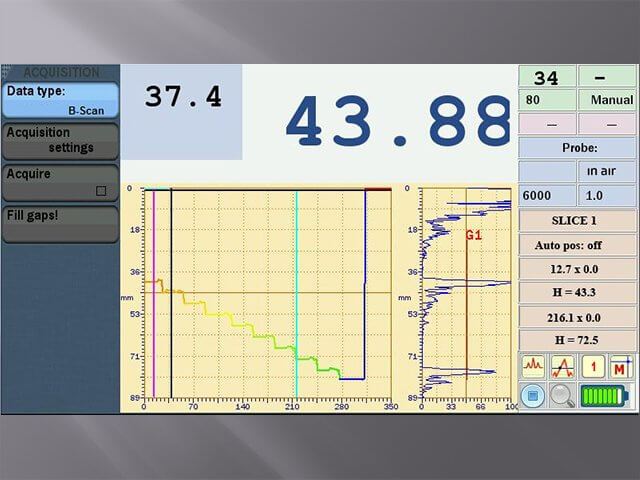Tick the Acquire checkbox
Image resolution: width=640 pixels, height=480 pixels.
click(x=100, y=189)
